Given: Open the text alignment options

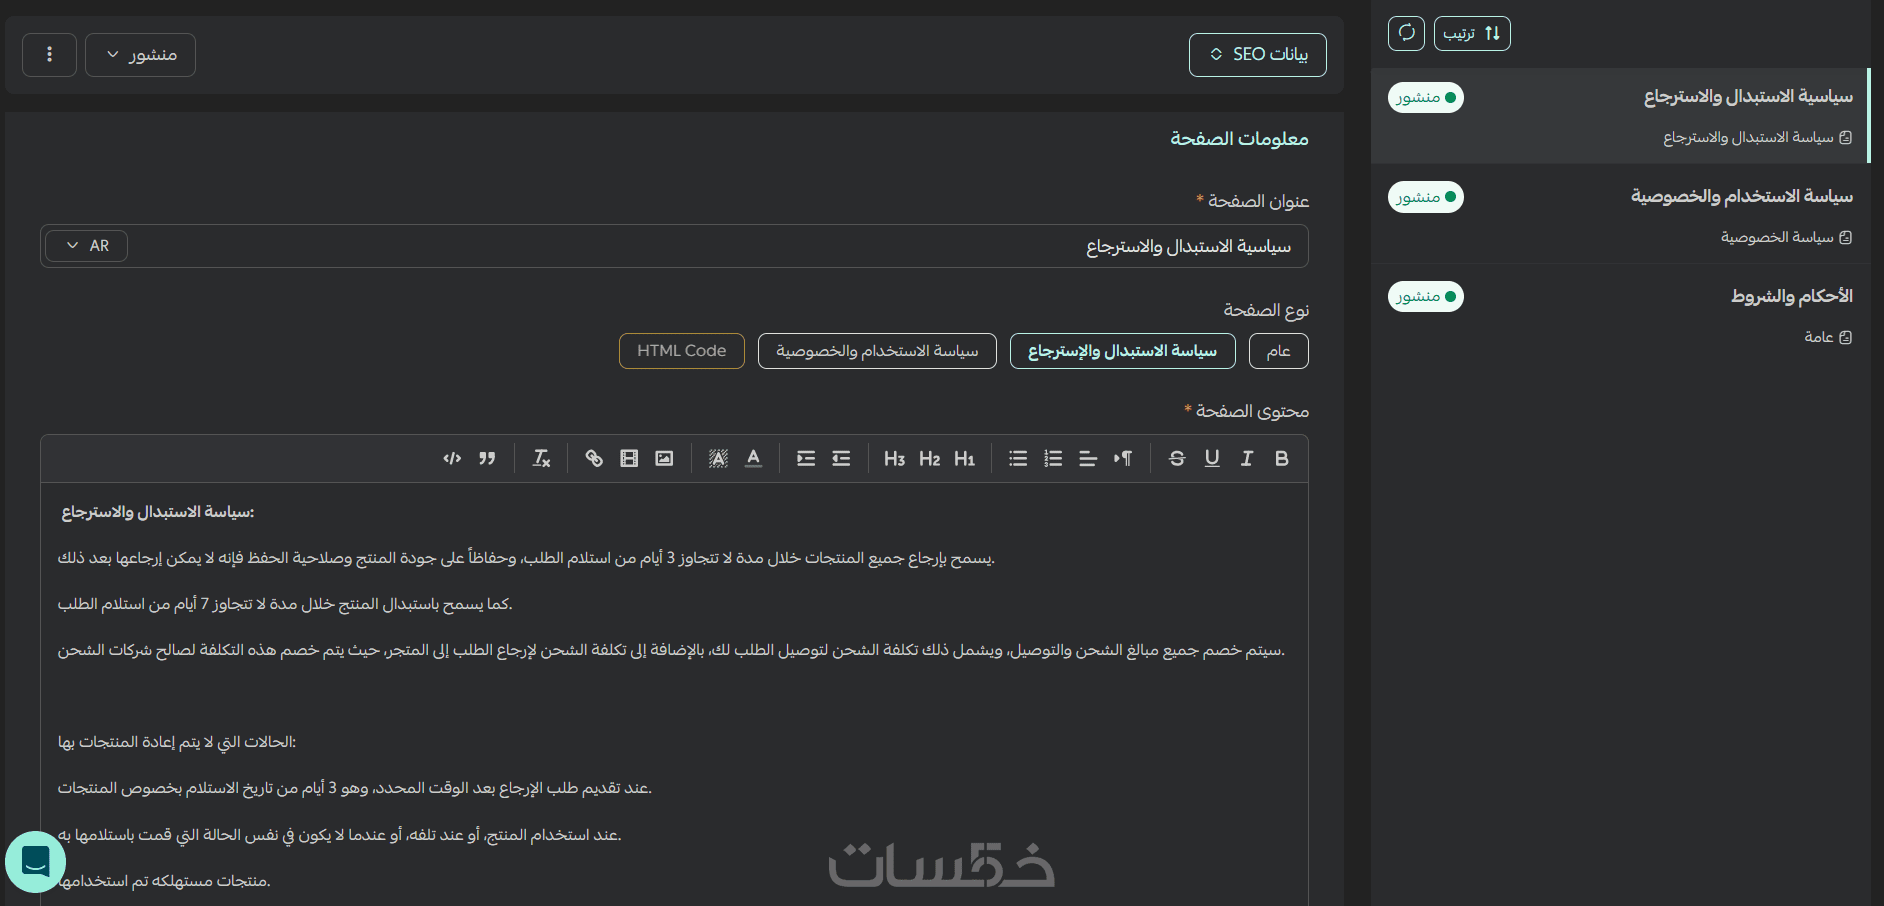Looking at the screenshot, I should pos(1088,458).
